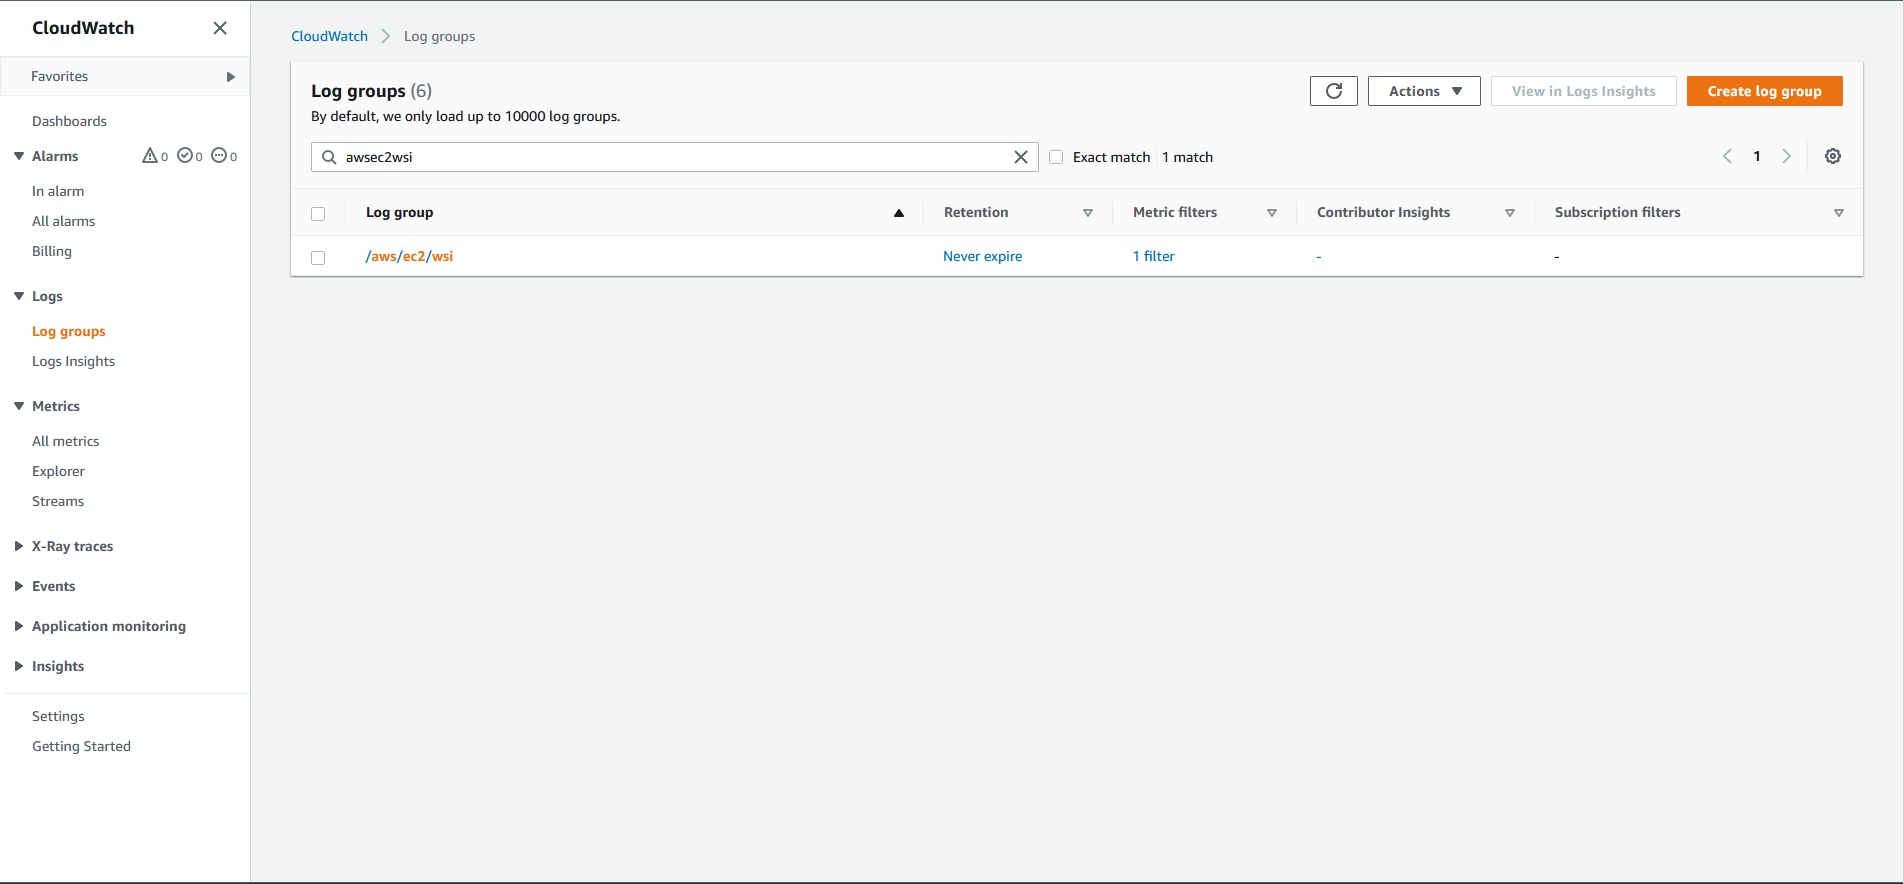1904x884 pixels.
Task: Sort by Contributor Insights column arrow
Action: coord(1510,213)
